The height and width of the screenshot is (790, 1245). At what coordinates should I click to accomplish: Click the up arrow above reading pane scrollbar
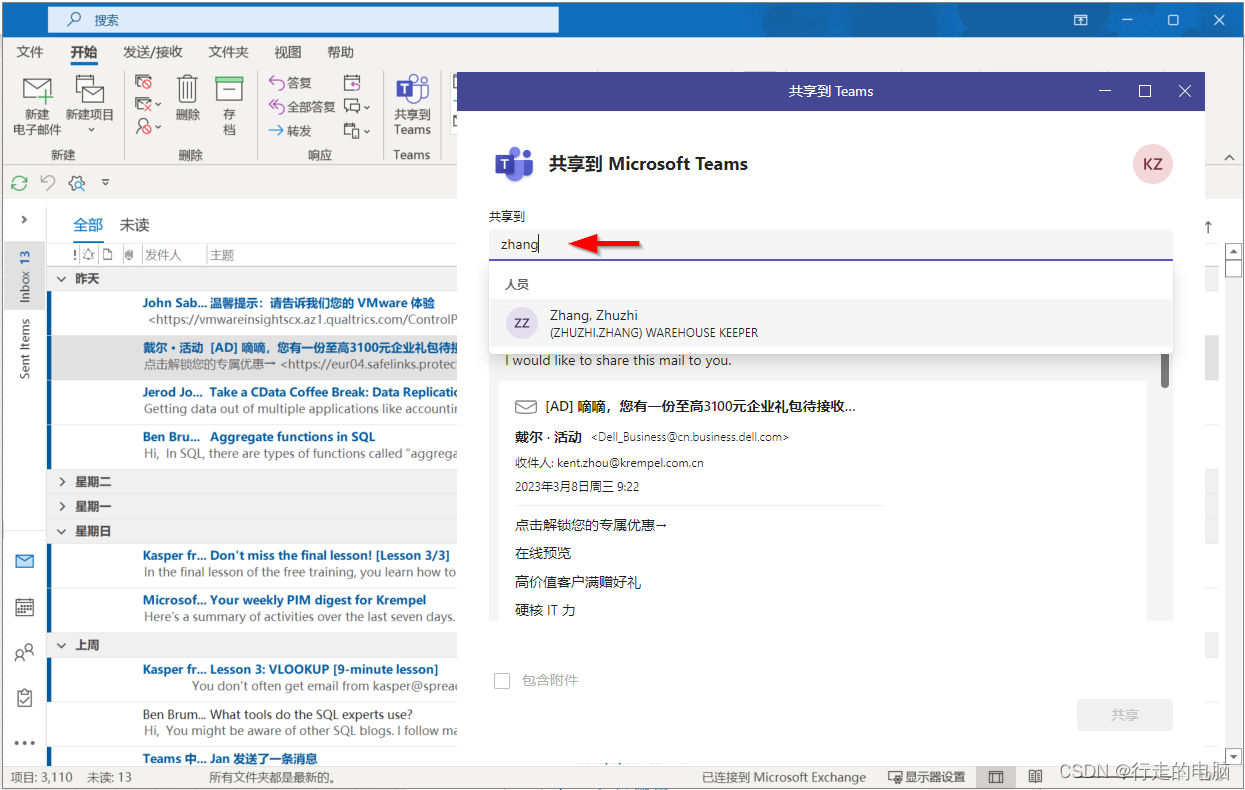pos(1208,227)
